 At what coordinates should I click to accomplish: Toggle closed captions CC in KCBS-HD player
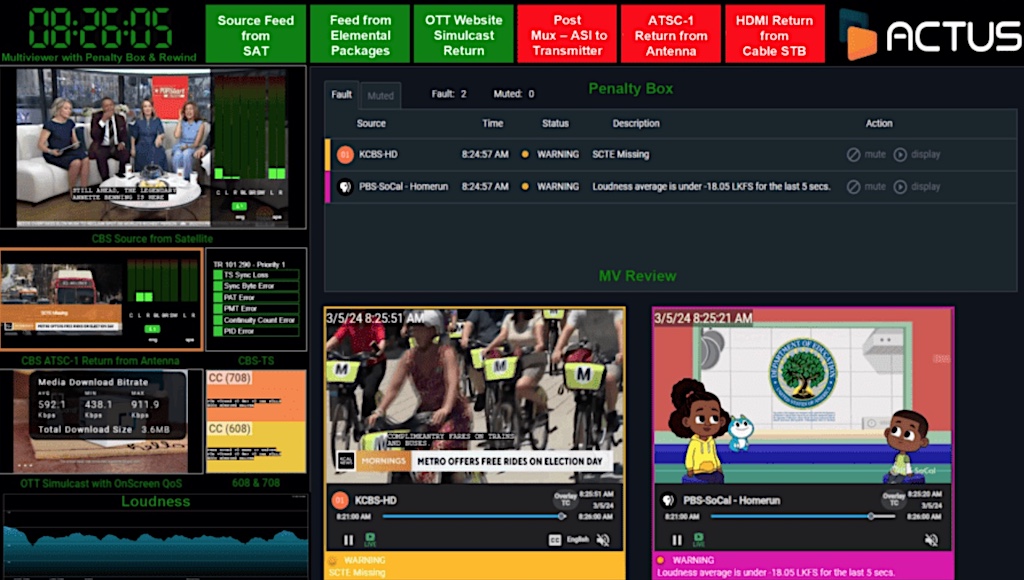[x=554, y=540]
